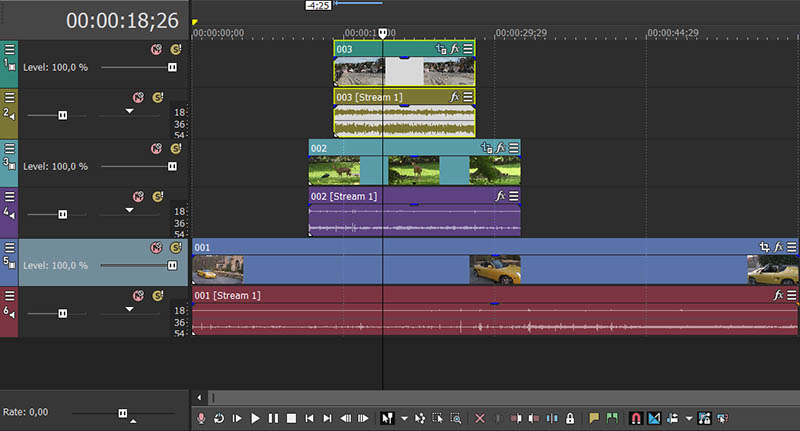
Task: Toggle Ignore Event Grouping icon
Action: tap(722, 418)
